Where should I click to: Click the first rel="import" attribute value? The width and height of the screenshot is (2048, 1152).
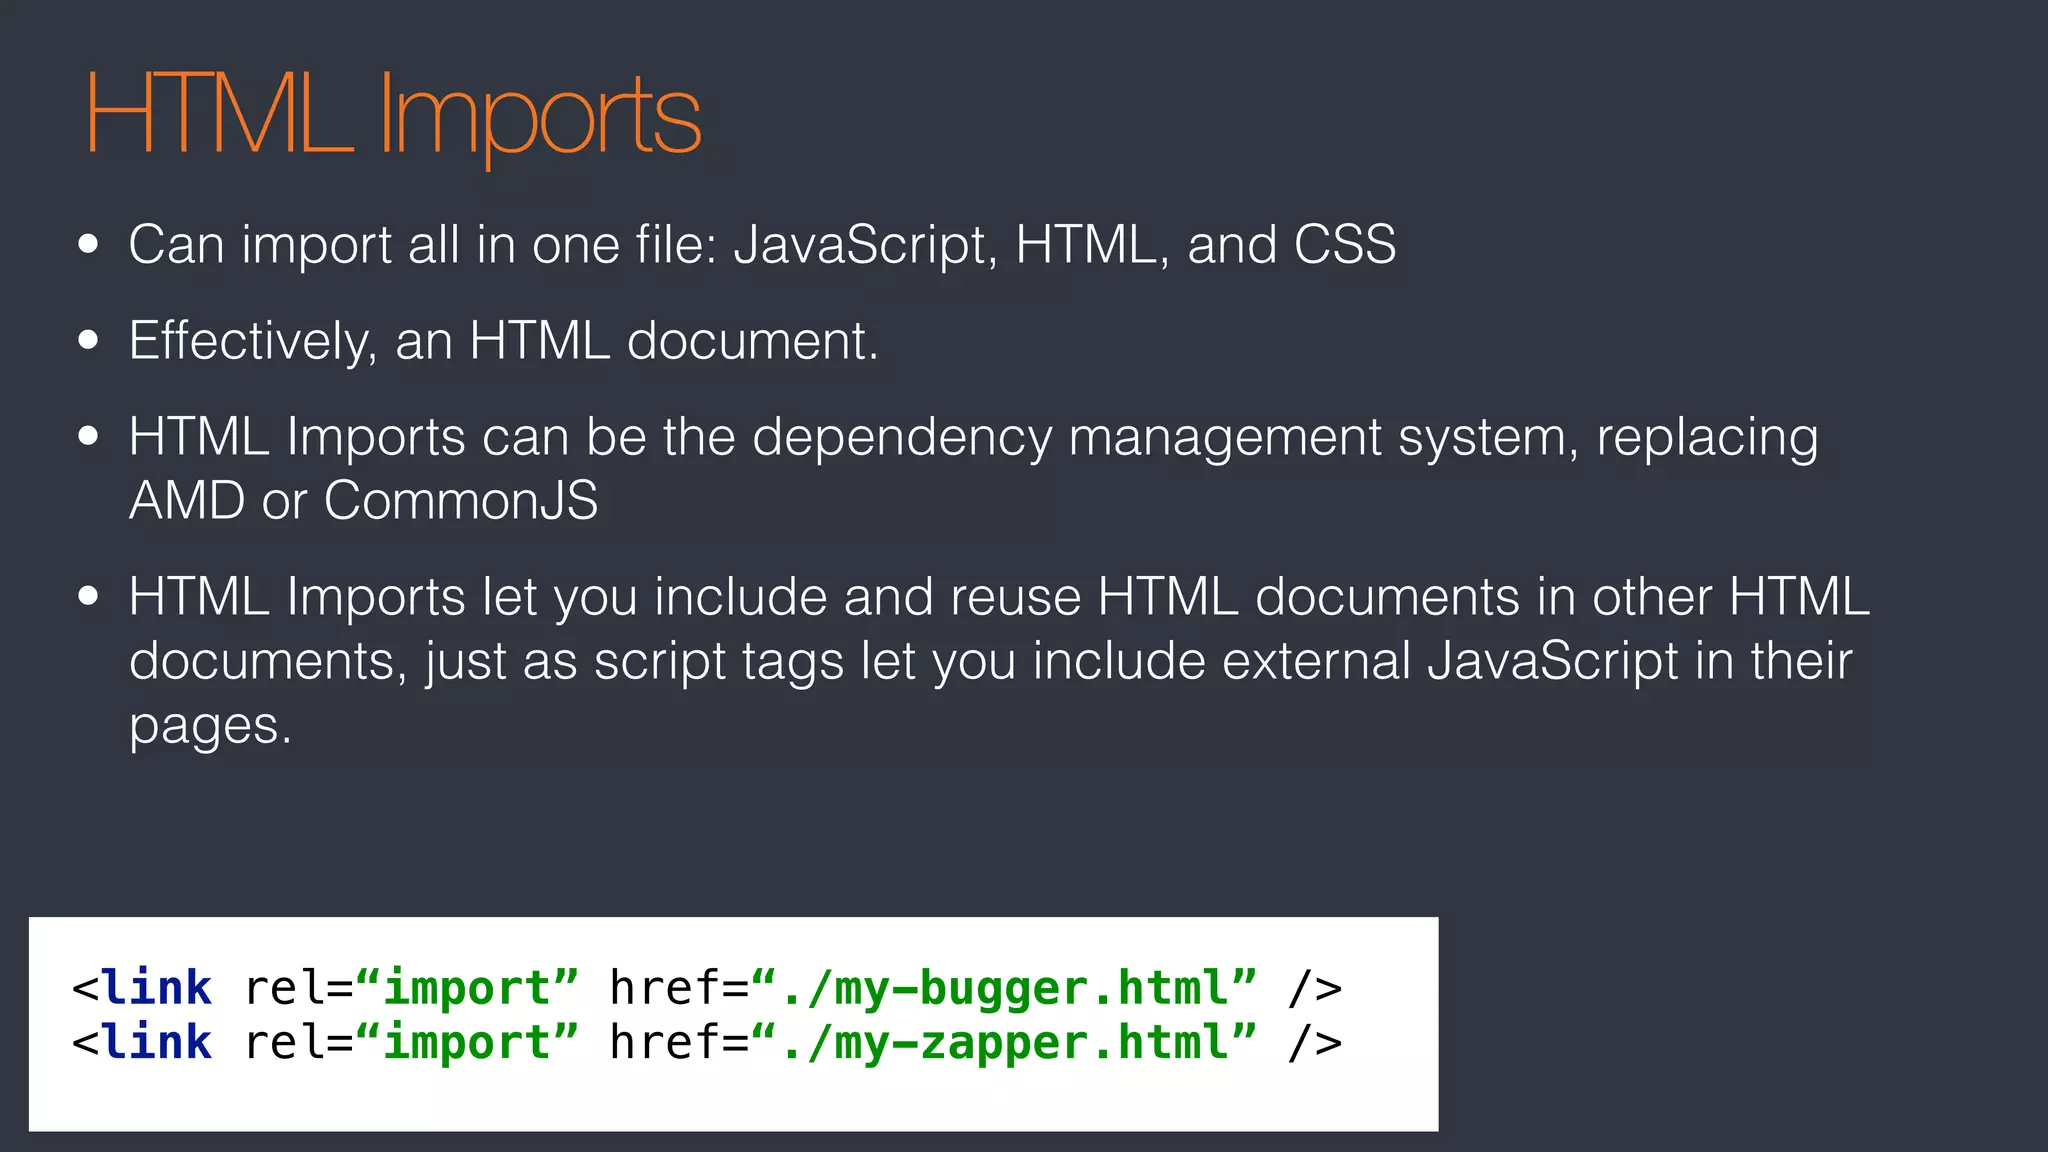coord(466,988)
